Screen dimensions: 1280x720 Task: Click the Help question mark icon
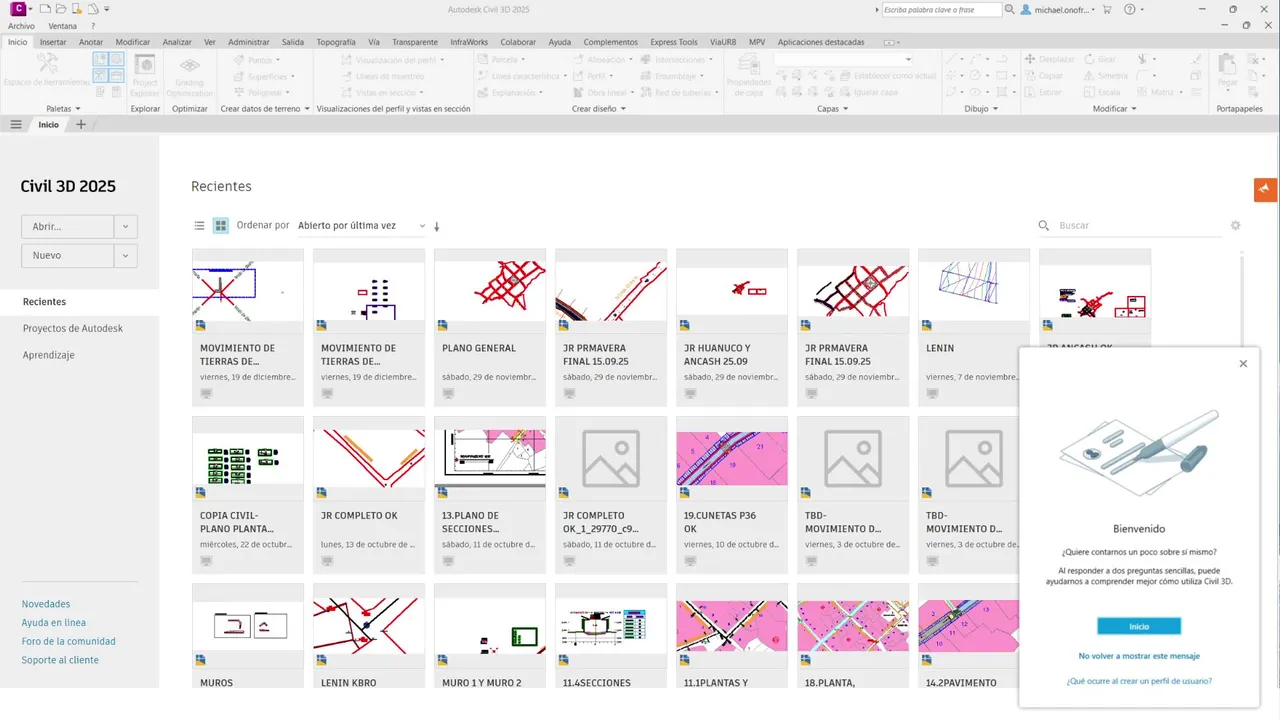1129,9
